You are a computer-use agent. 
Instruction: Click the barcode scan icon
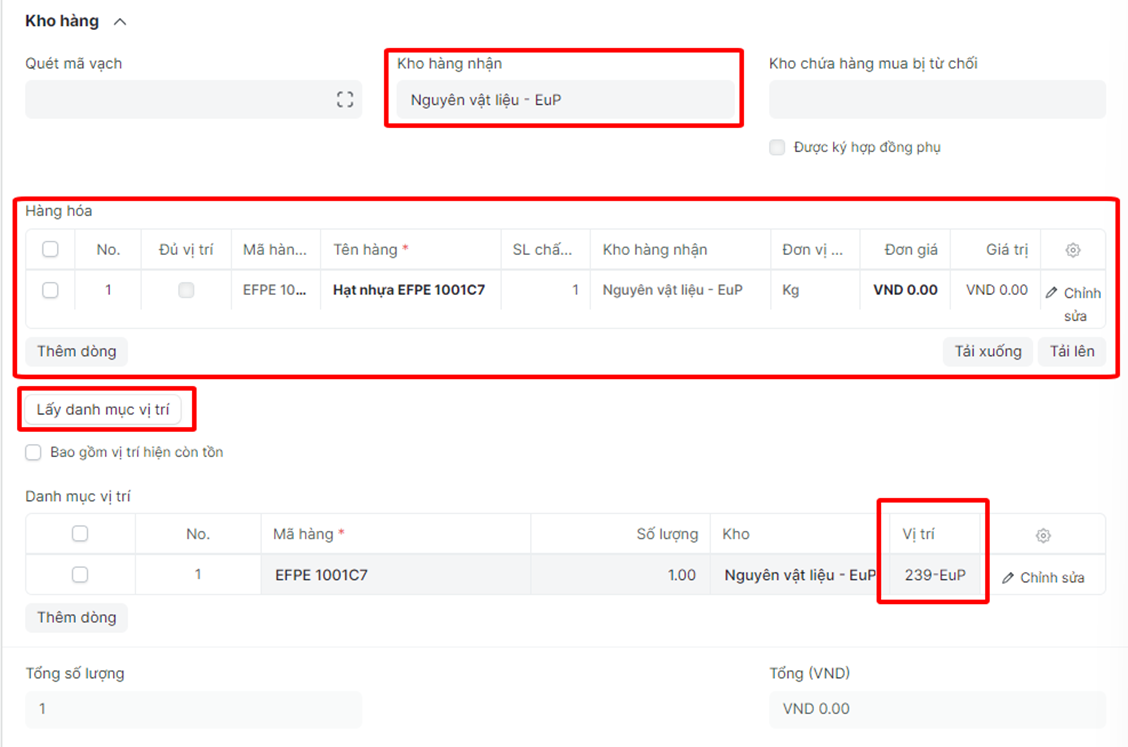coord(345,99)
